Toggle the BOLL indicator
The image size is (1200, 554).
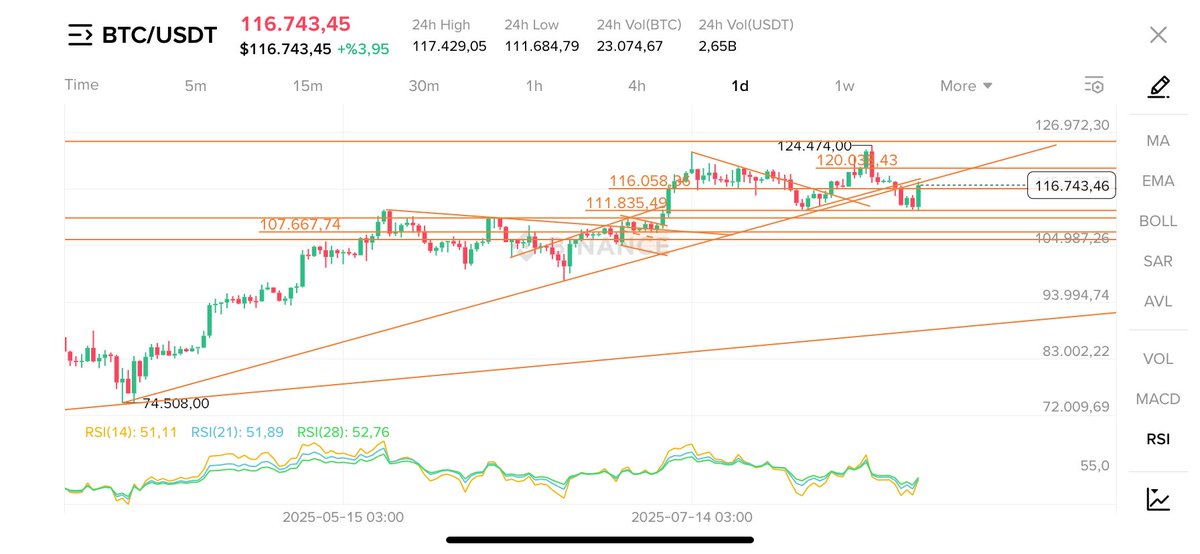(x=1158, y=221)
